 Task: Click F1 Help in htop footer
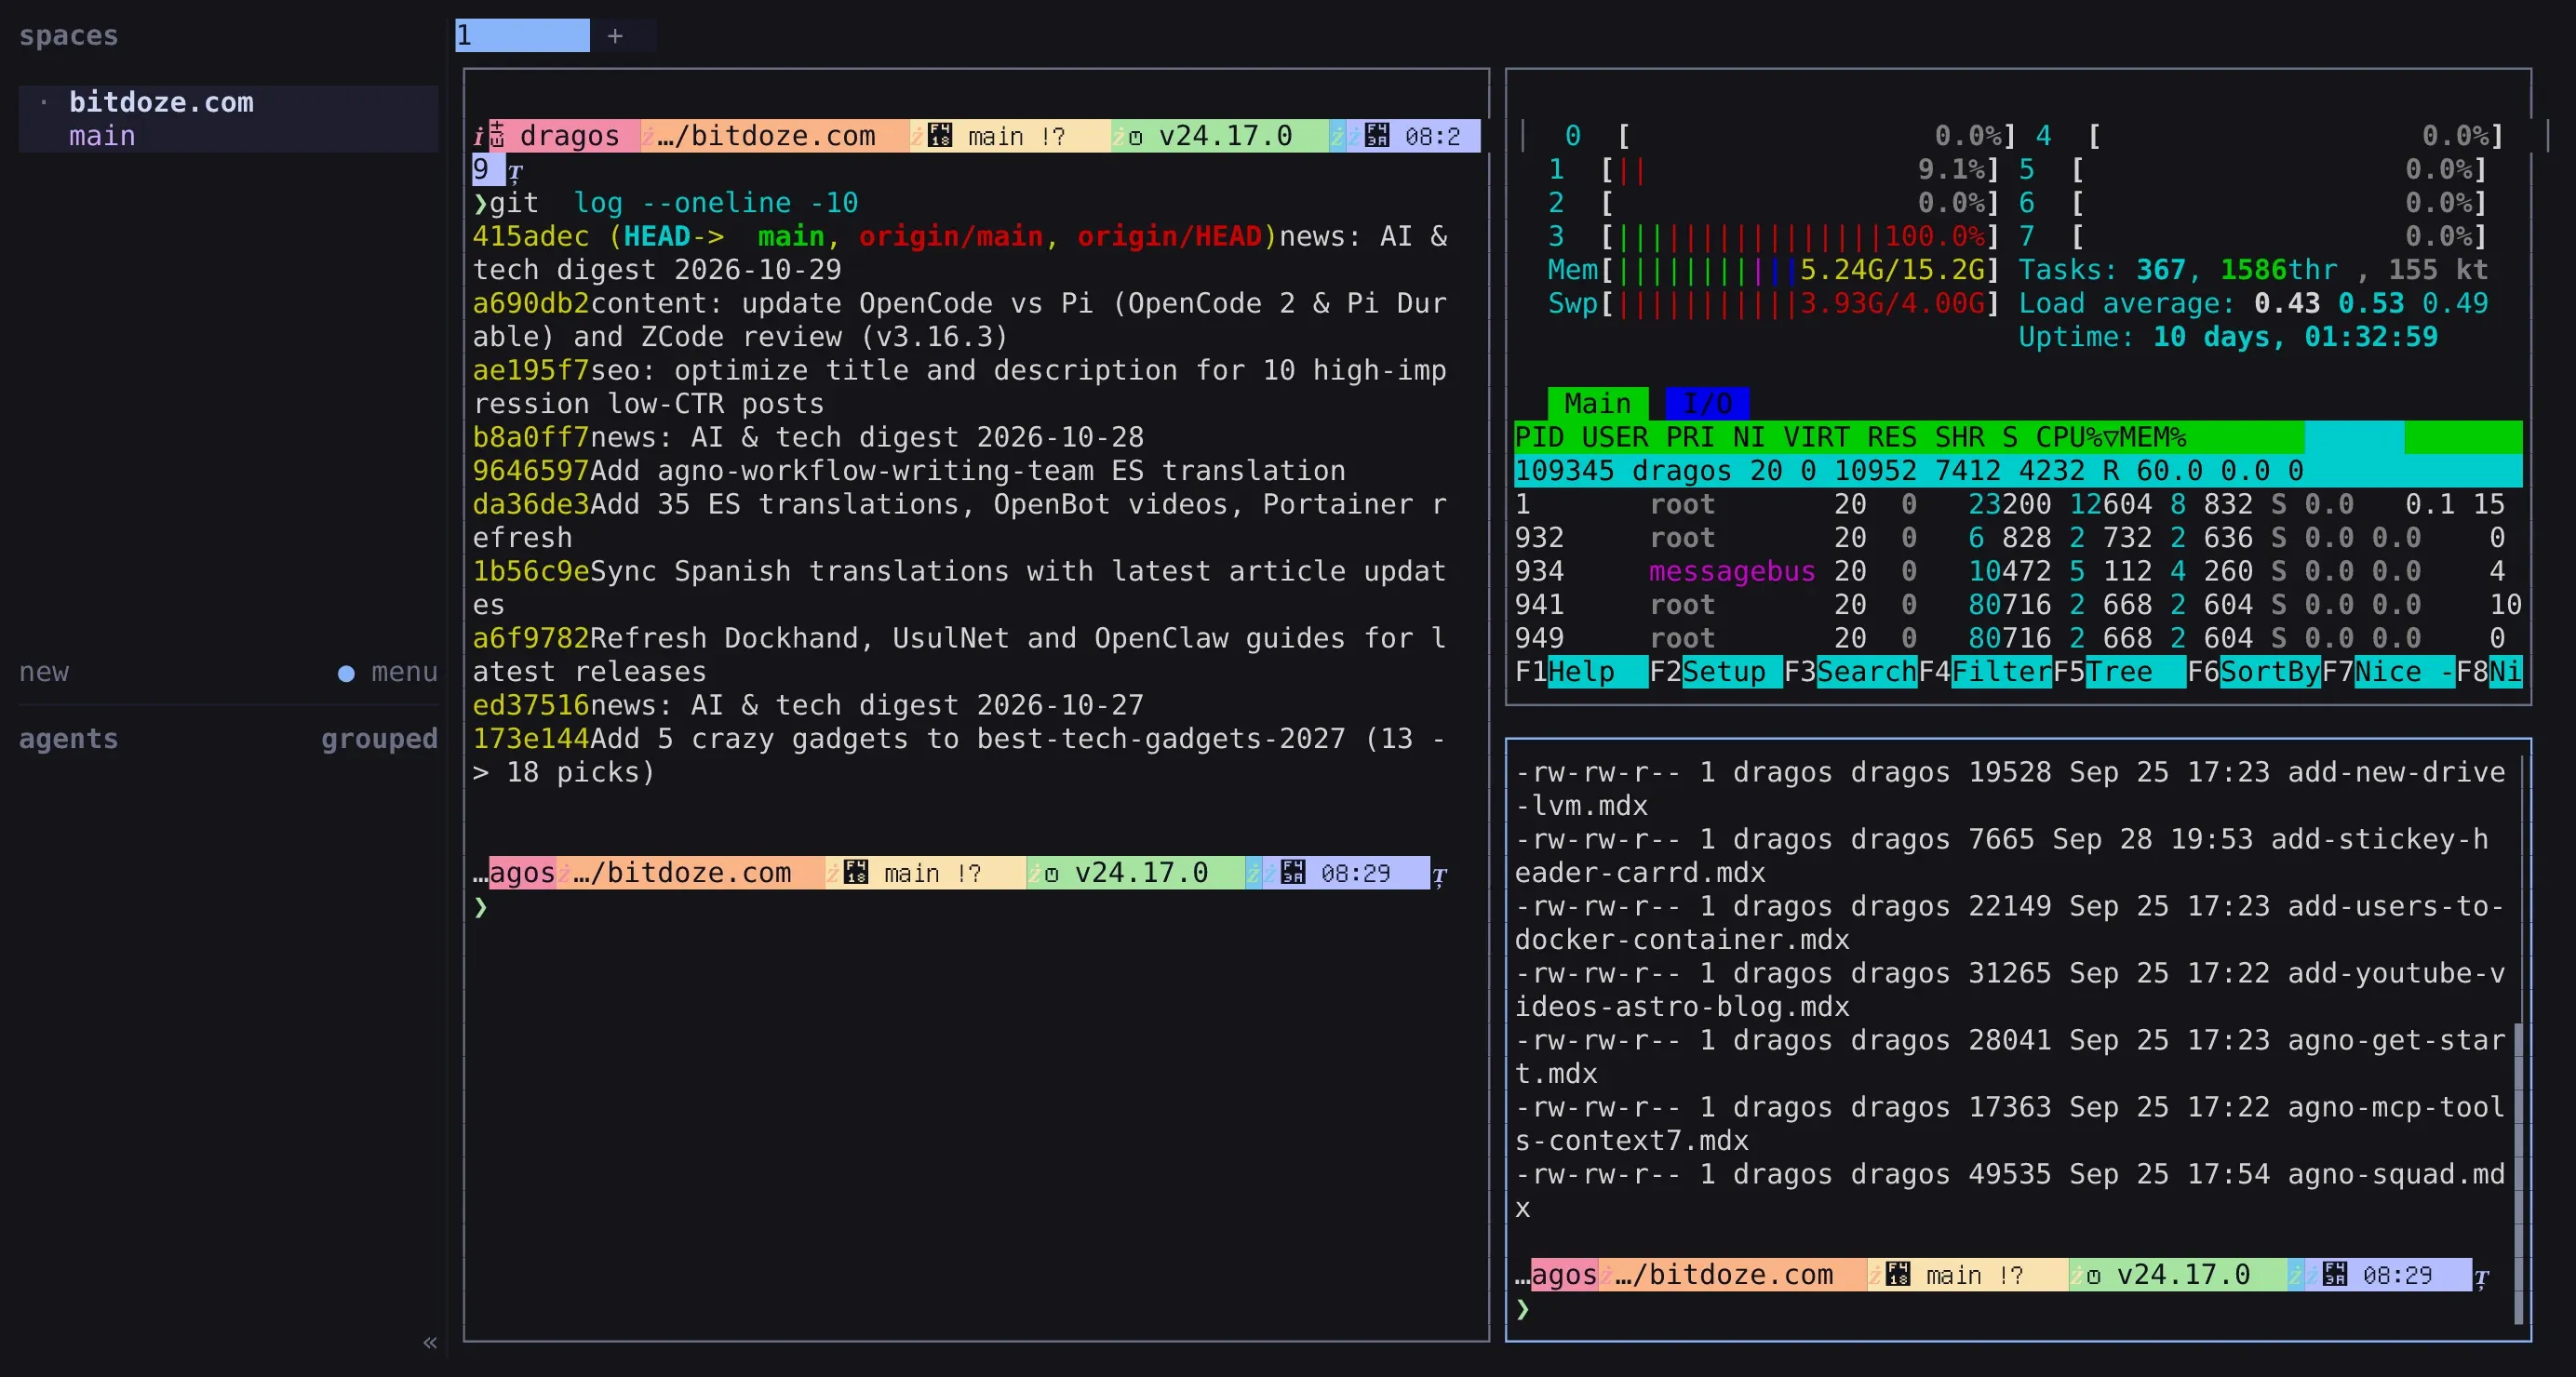[1581, 672]
